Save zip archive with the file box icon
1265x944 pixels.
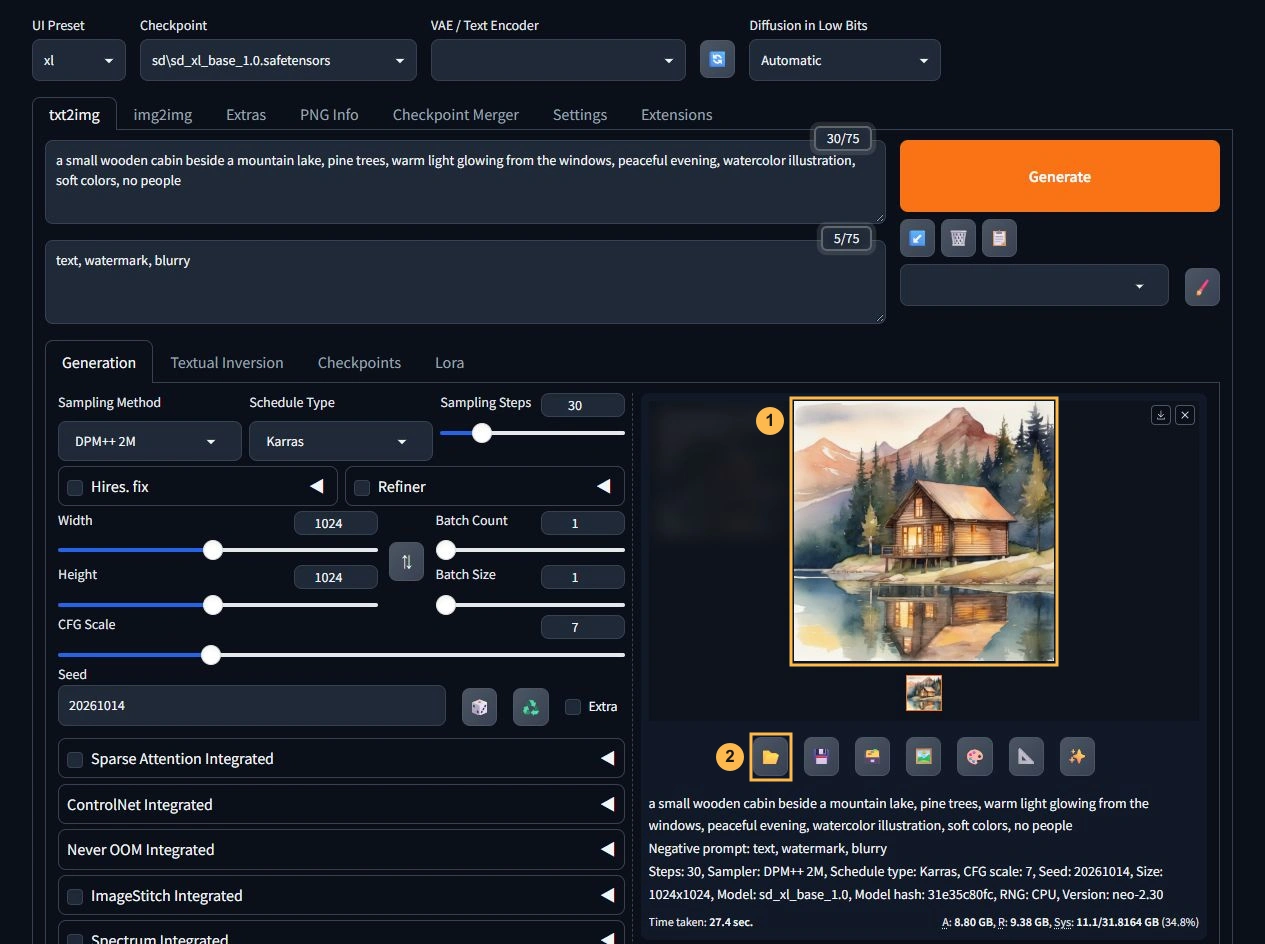point(872,757)
